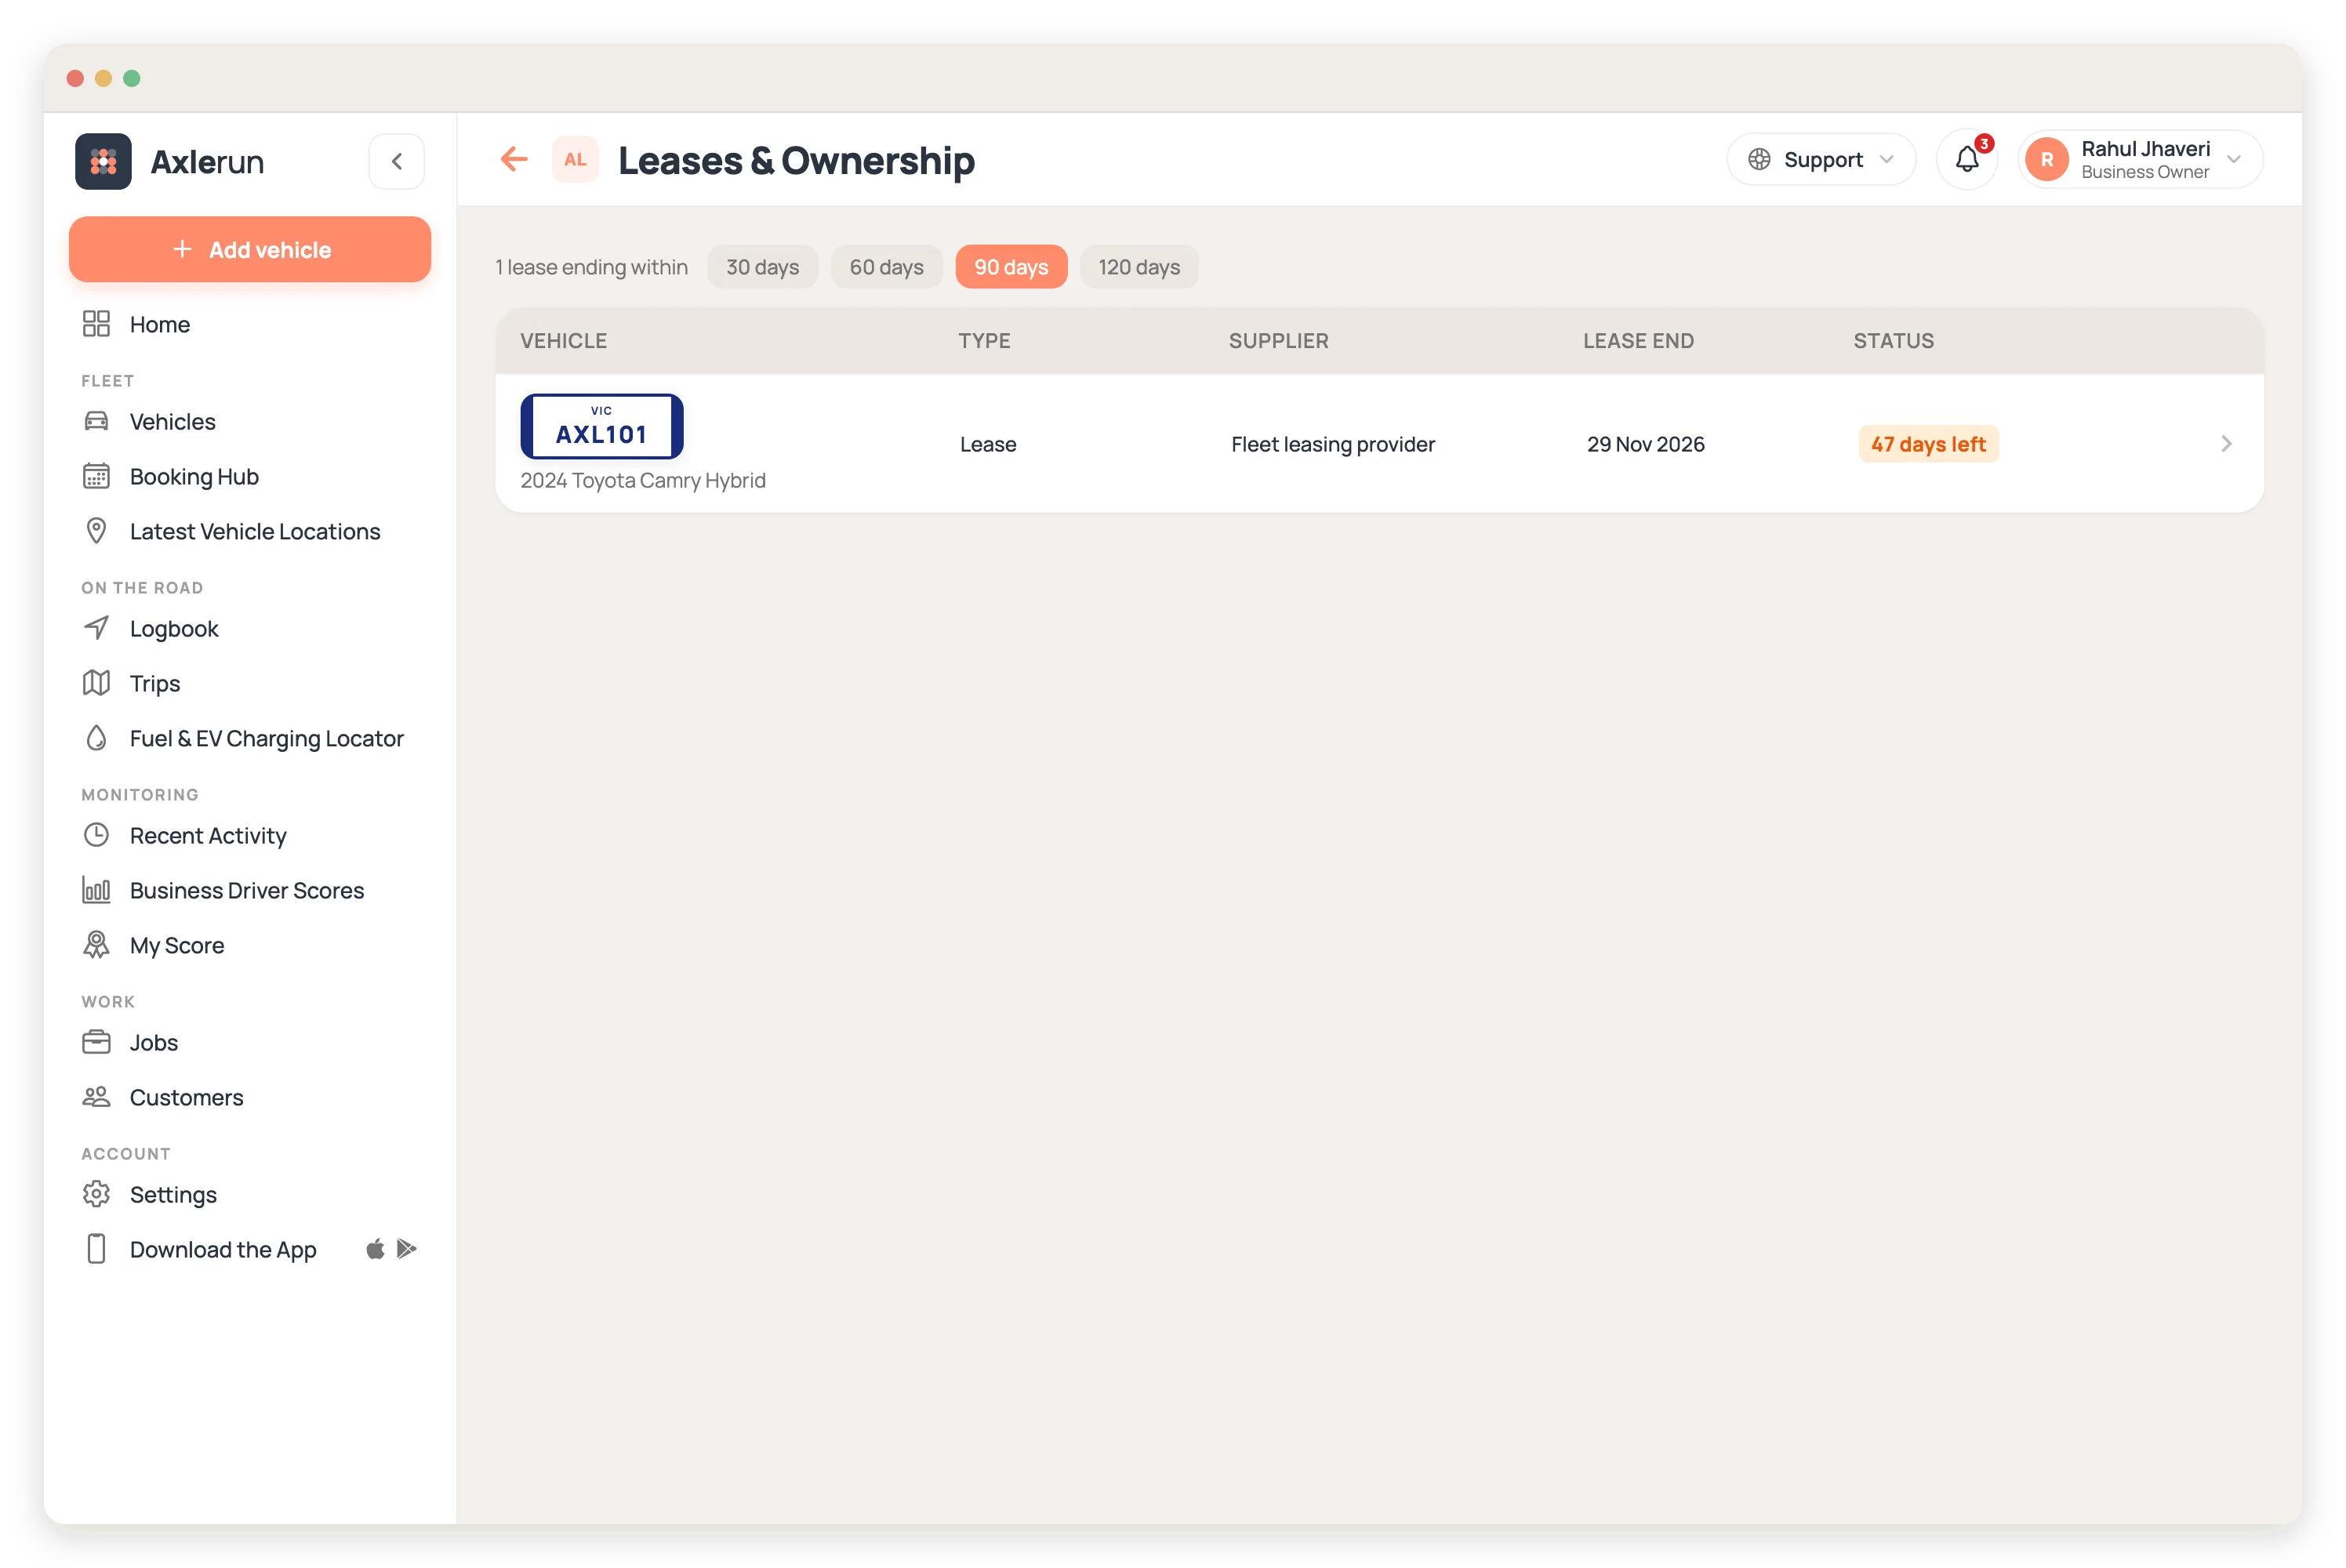Click the Google Play store icon
The width and height of the screenshot is (2346, 1568).
(406, 1248)
